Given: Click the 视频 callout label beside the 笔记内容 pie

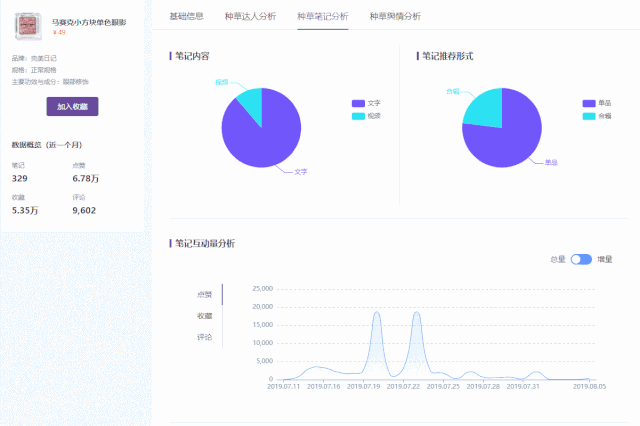Looking at the screenshot, I should (222, 82).
